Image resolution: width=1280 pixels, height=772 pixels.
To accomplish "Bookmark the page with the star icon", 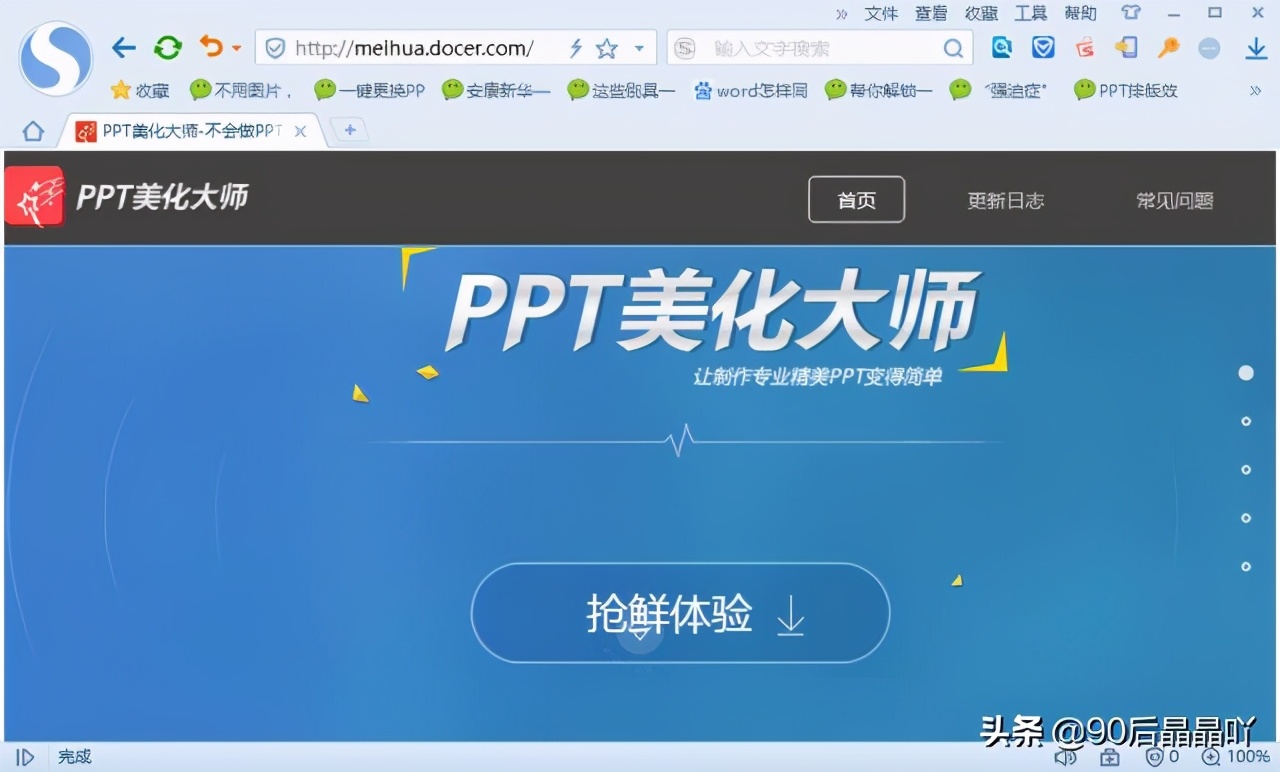I will (606, 48).
